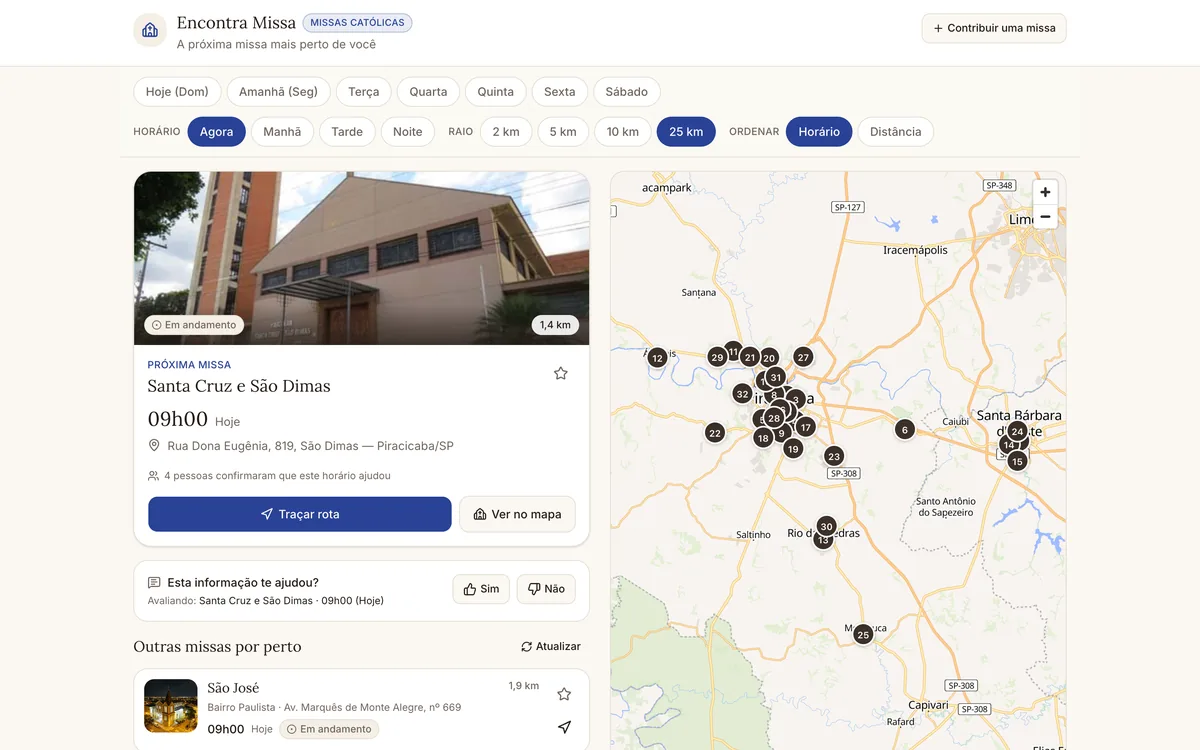Star the São José church
Screen dimensions: 1200x750
[564, 694]
